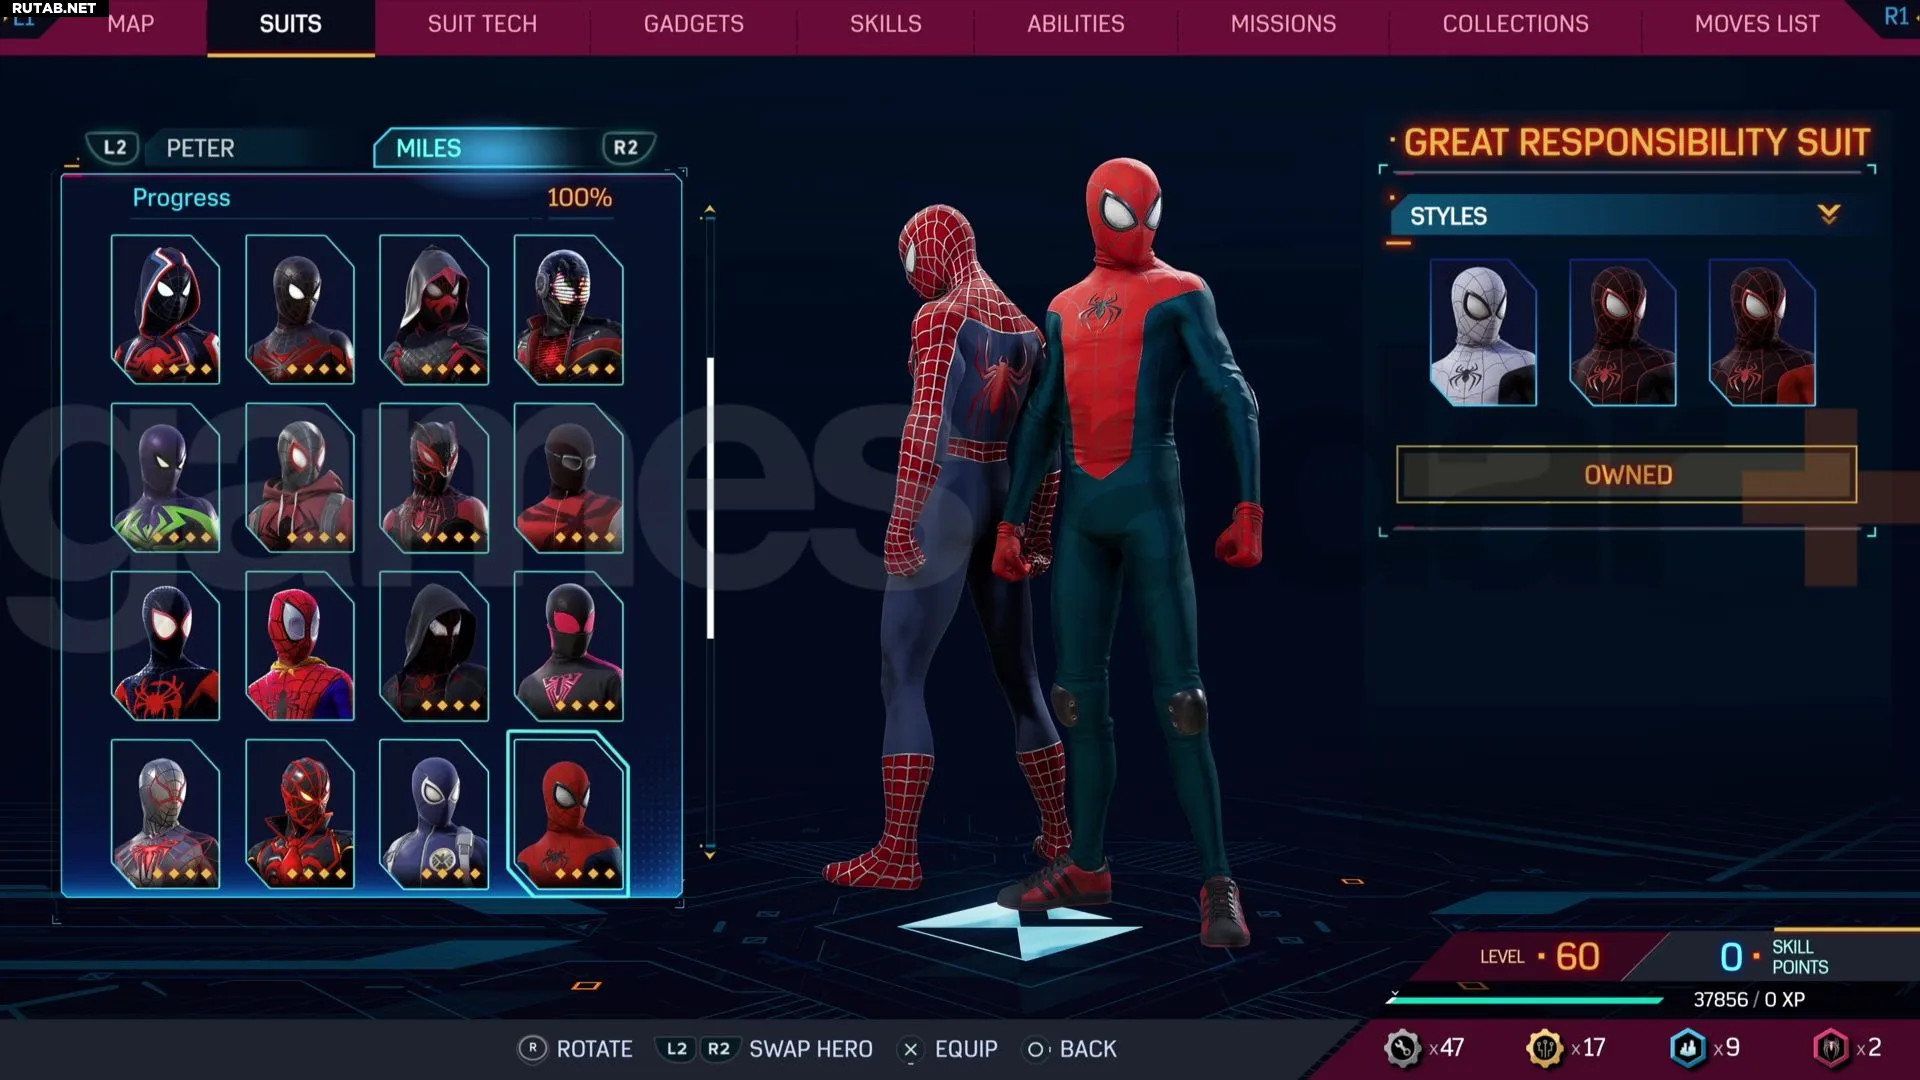The height and width of the screenshot is (1080, 1920).
Task: Click the blue hexagon token showing x9
Action: (x=1688, y=1048)
